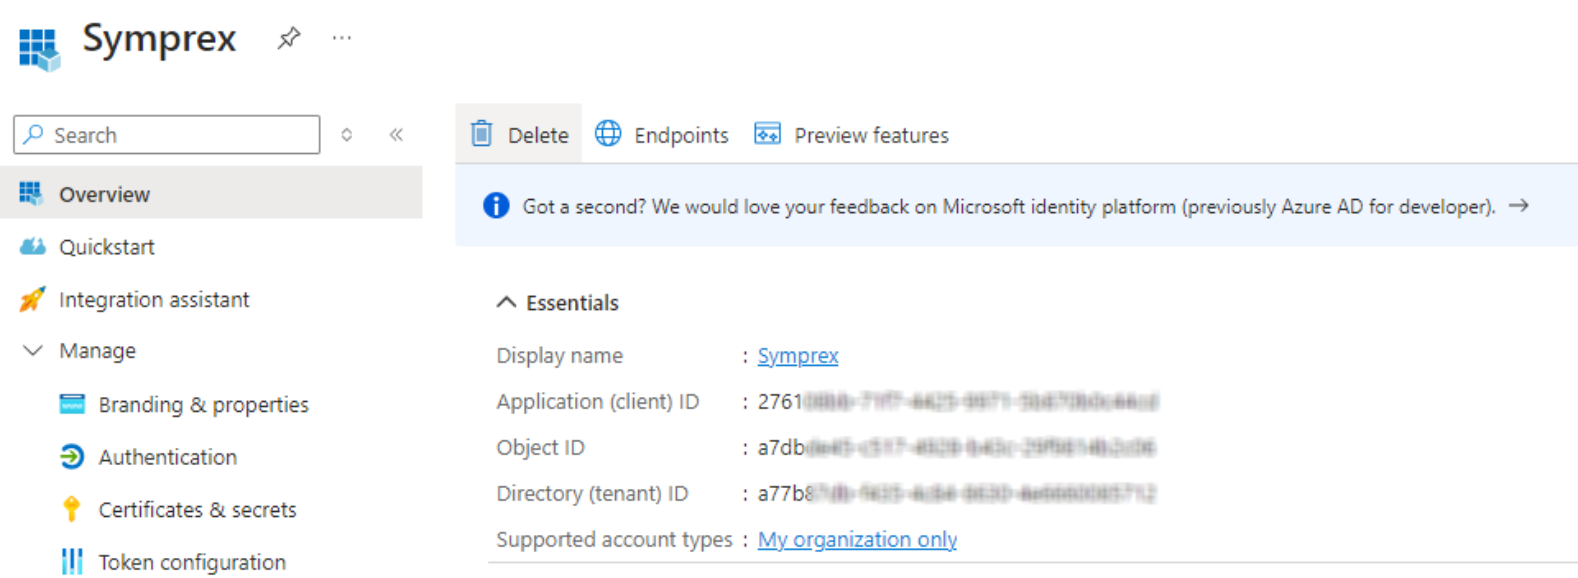Open the more options ellipsis menu

click(342, 38)
